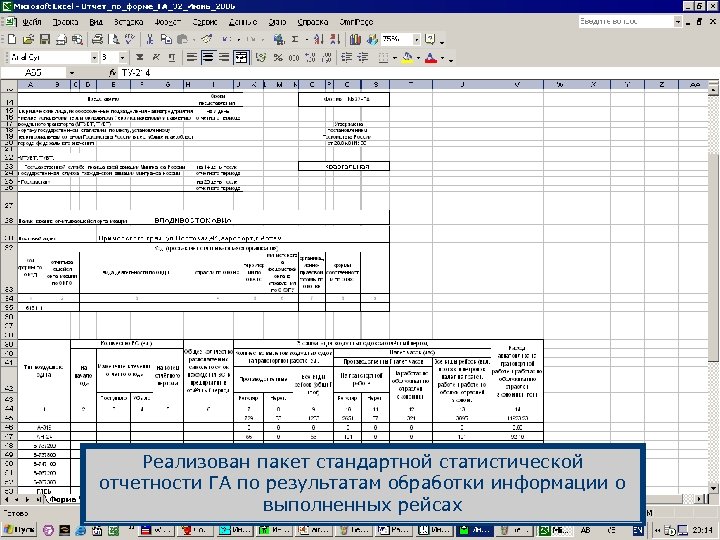This screenshot has height=540, width=720.
Task: Switch to the Форма sheet tab
Action: 65,499
